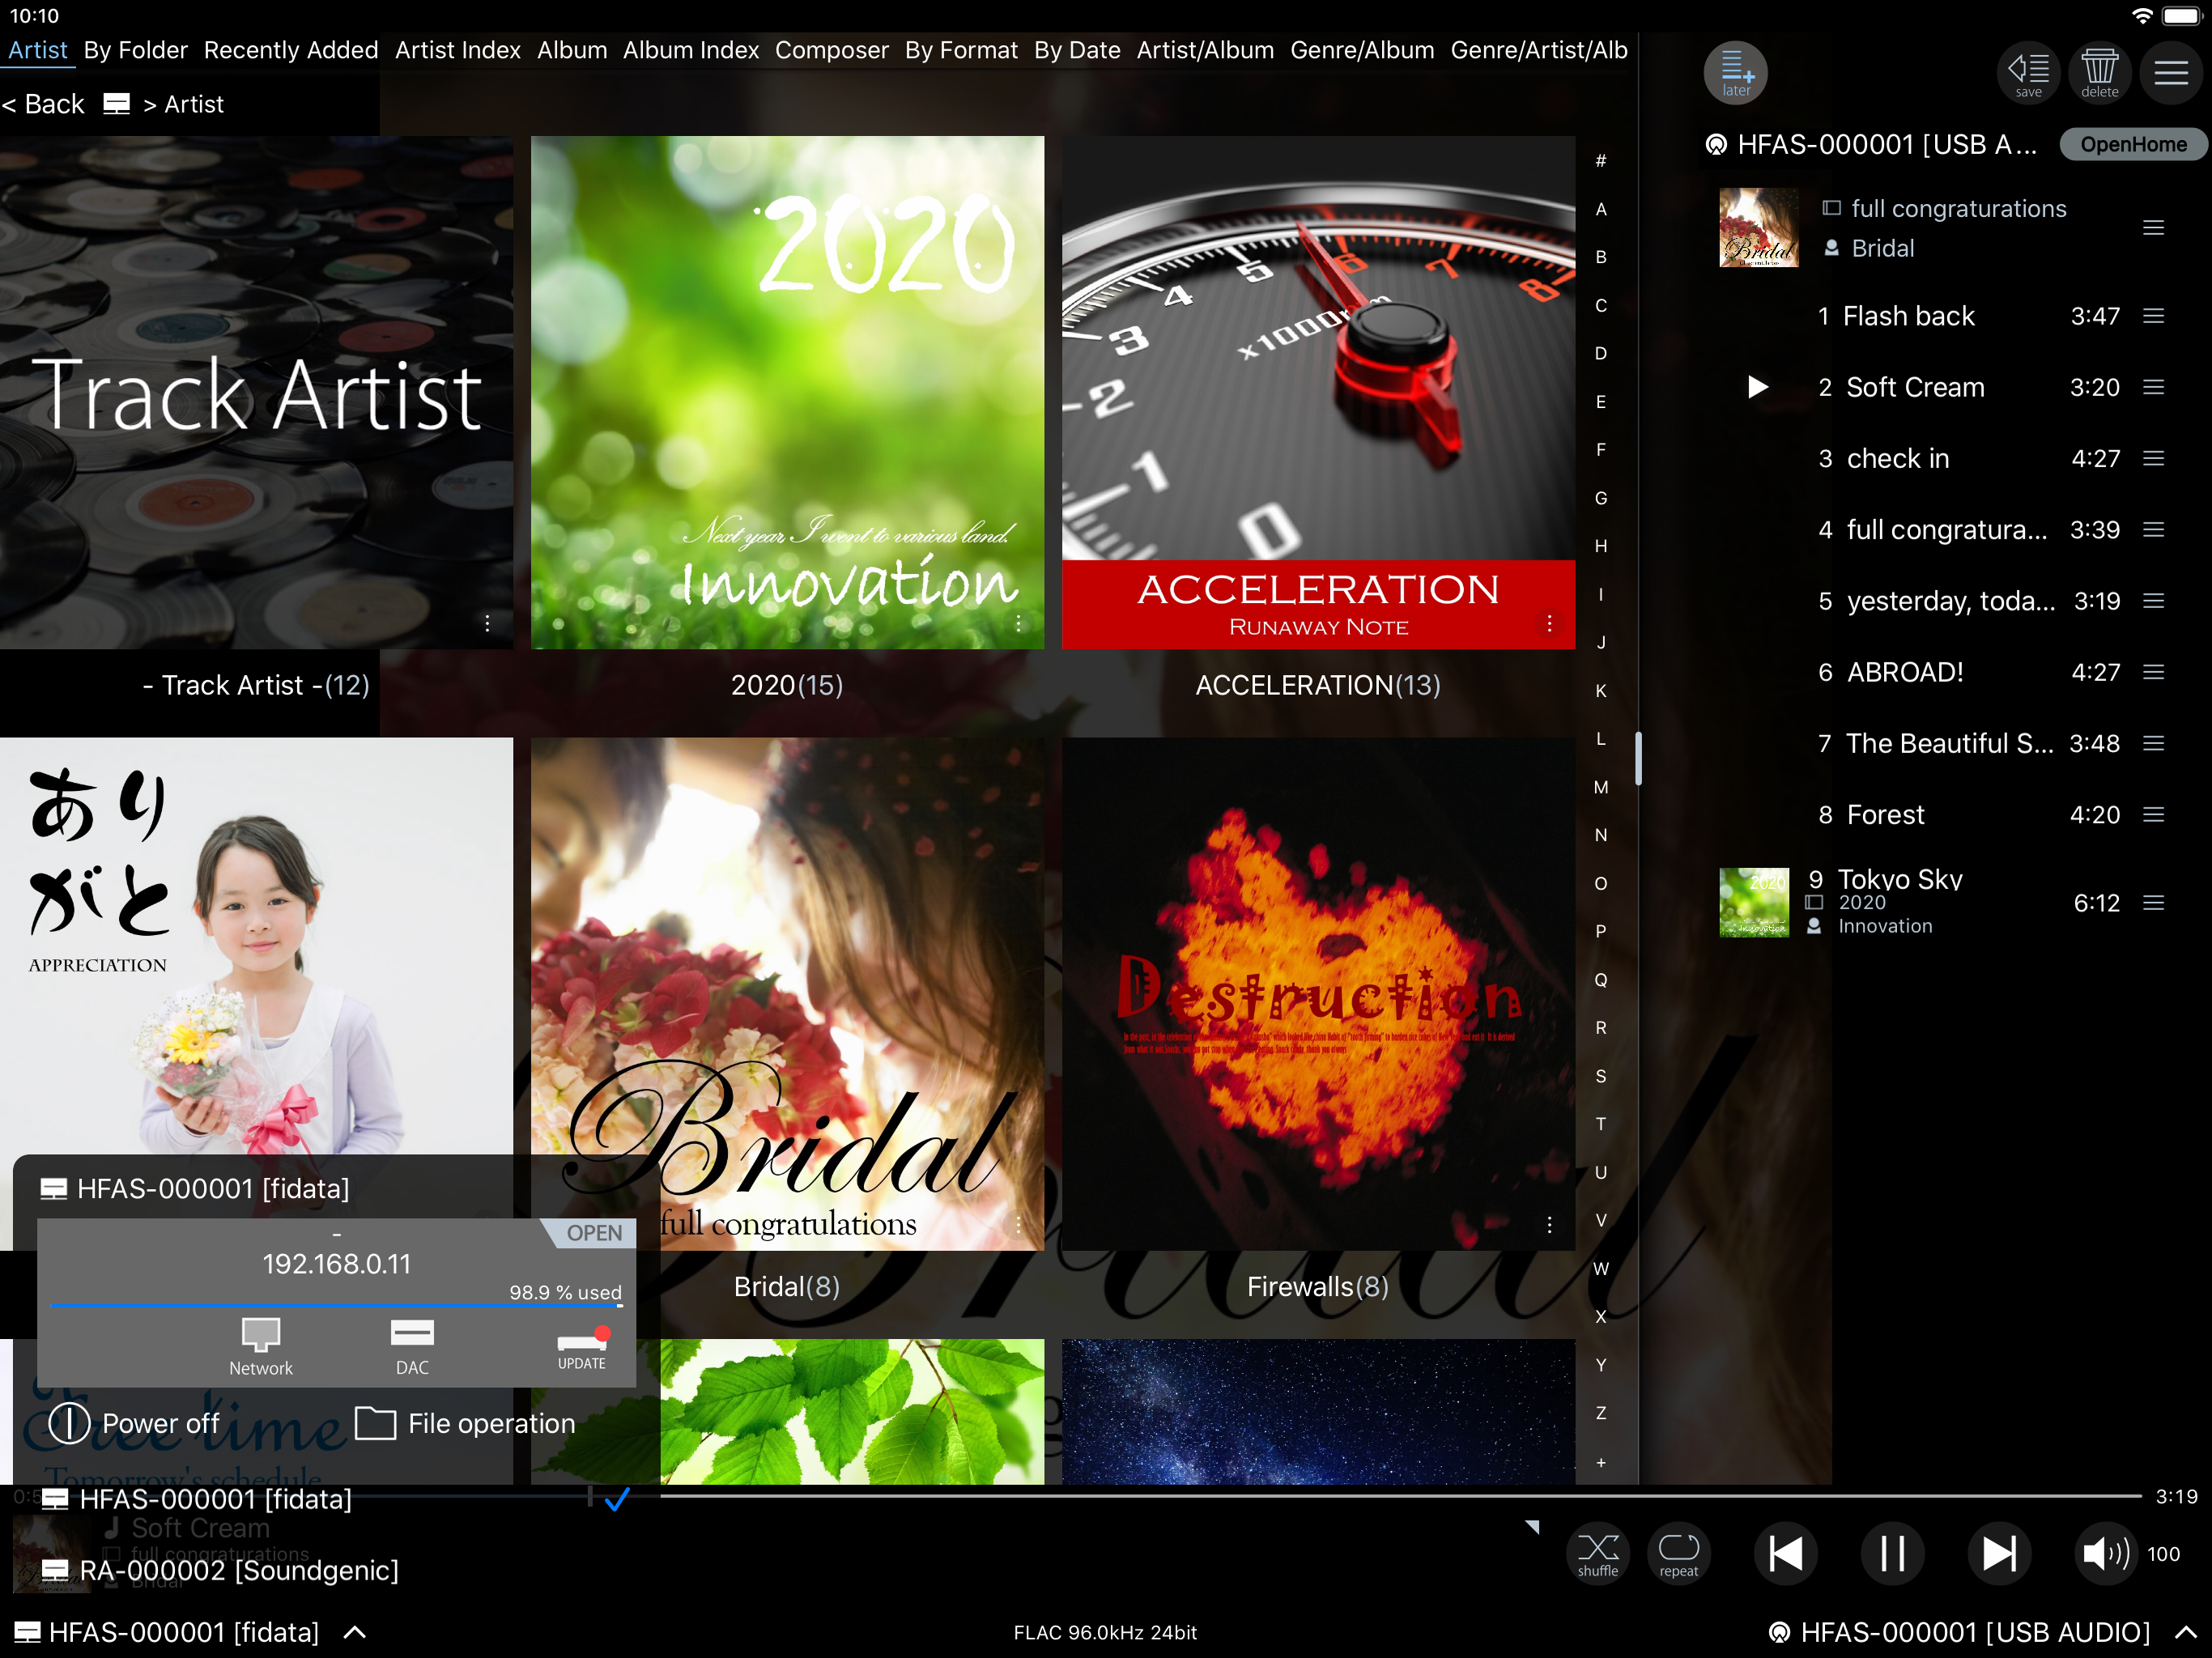Open the three-dot menu on ACCELERATION album
This screenshot has height=1658, width=2212.
(1549, 623)
